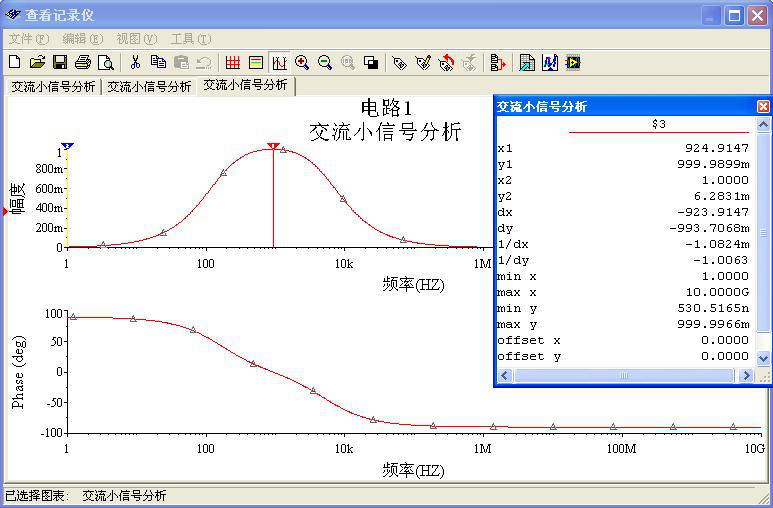Screen dimensions: 773x508
Task: Click the Cut scissors icon
Action: [x=136, y=63]
